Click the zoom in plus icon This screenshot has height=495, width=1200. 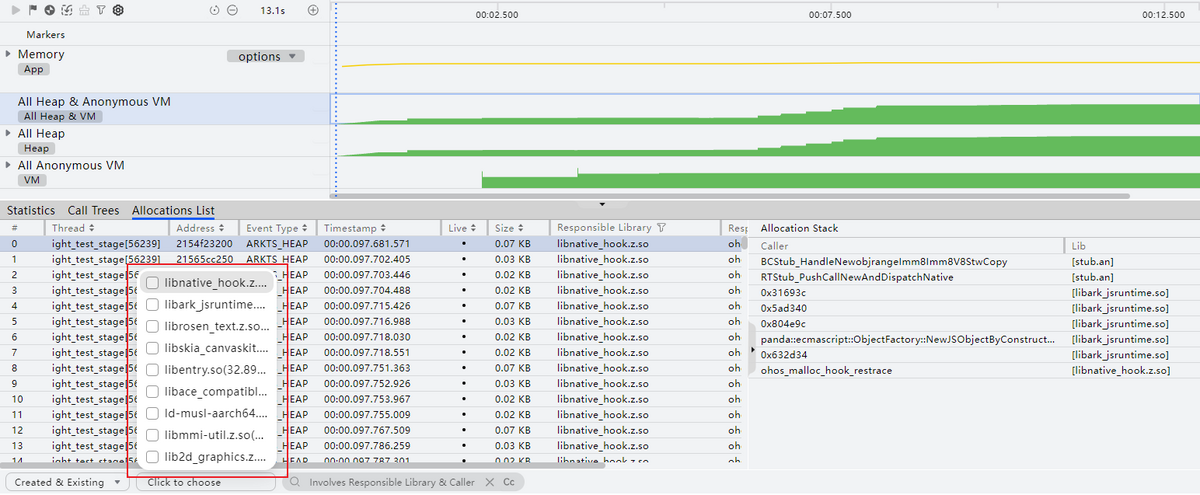point(313,10)
